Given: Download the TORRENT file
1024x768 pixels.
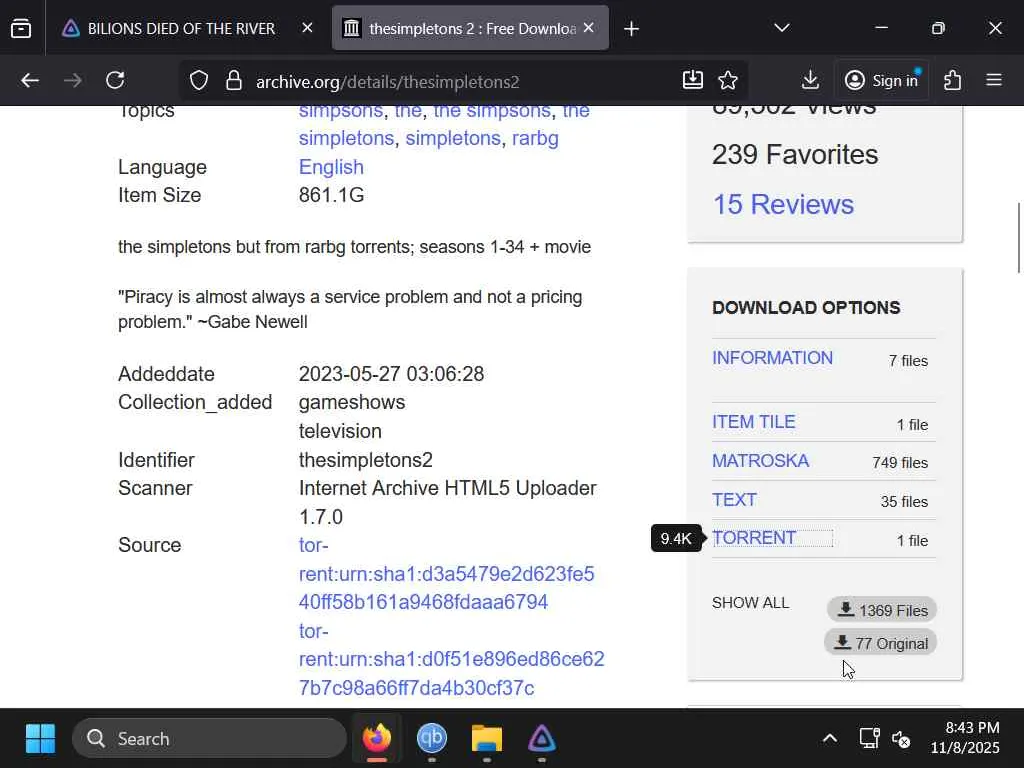Looking at the screenshot, I should [x=754, y=538].
